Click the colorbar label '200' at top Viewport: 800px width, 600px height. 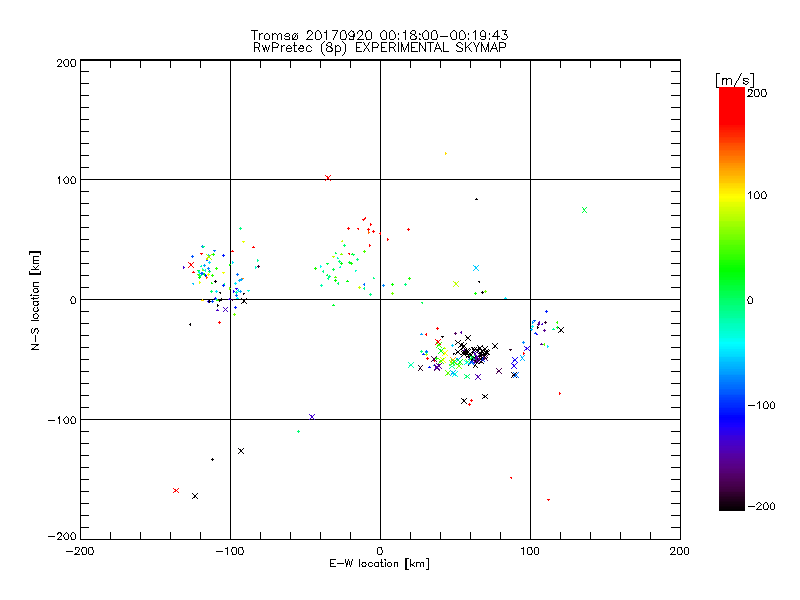[x=757, y=93]
